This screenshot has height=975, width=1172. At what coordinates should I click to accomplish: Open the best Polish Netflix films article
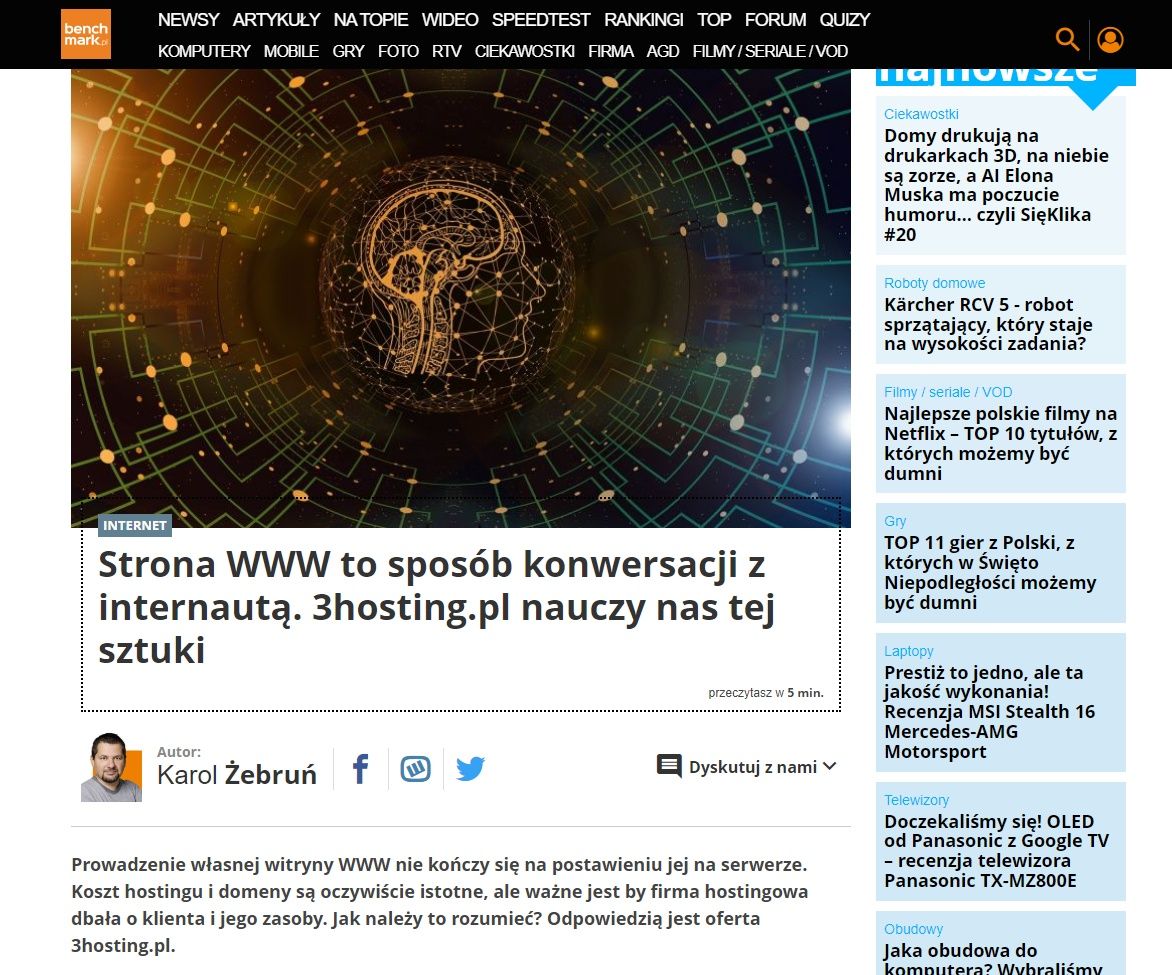tap(1001, 443)
